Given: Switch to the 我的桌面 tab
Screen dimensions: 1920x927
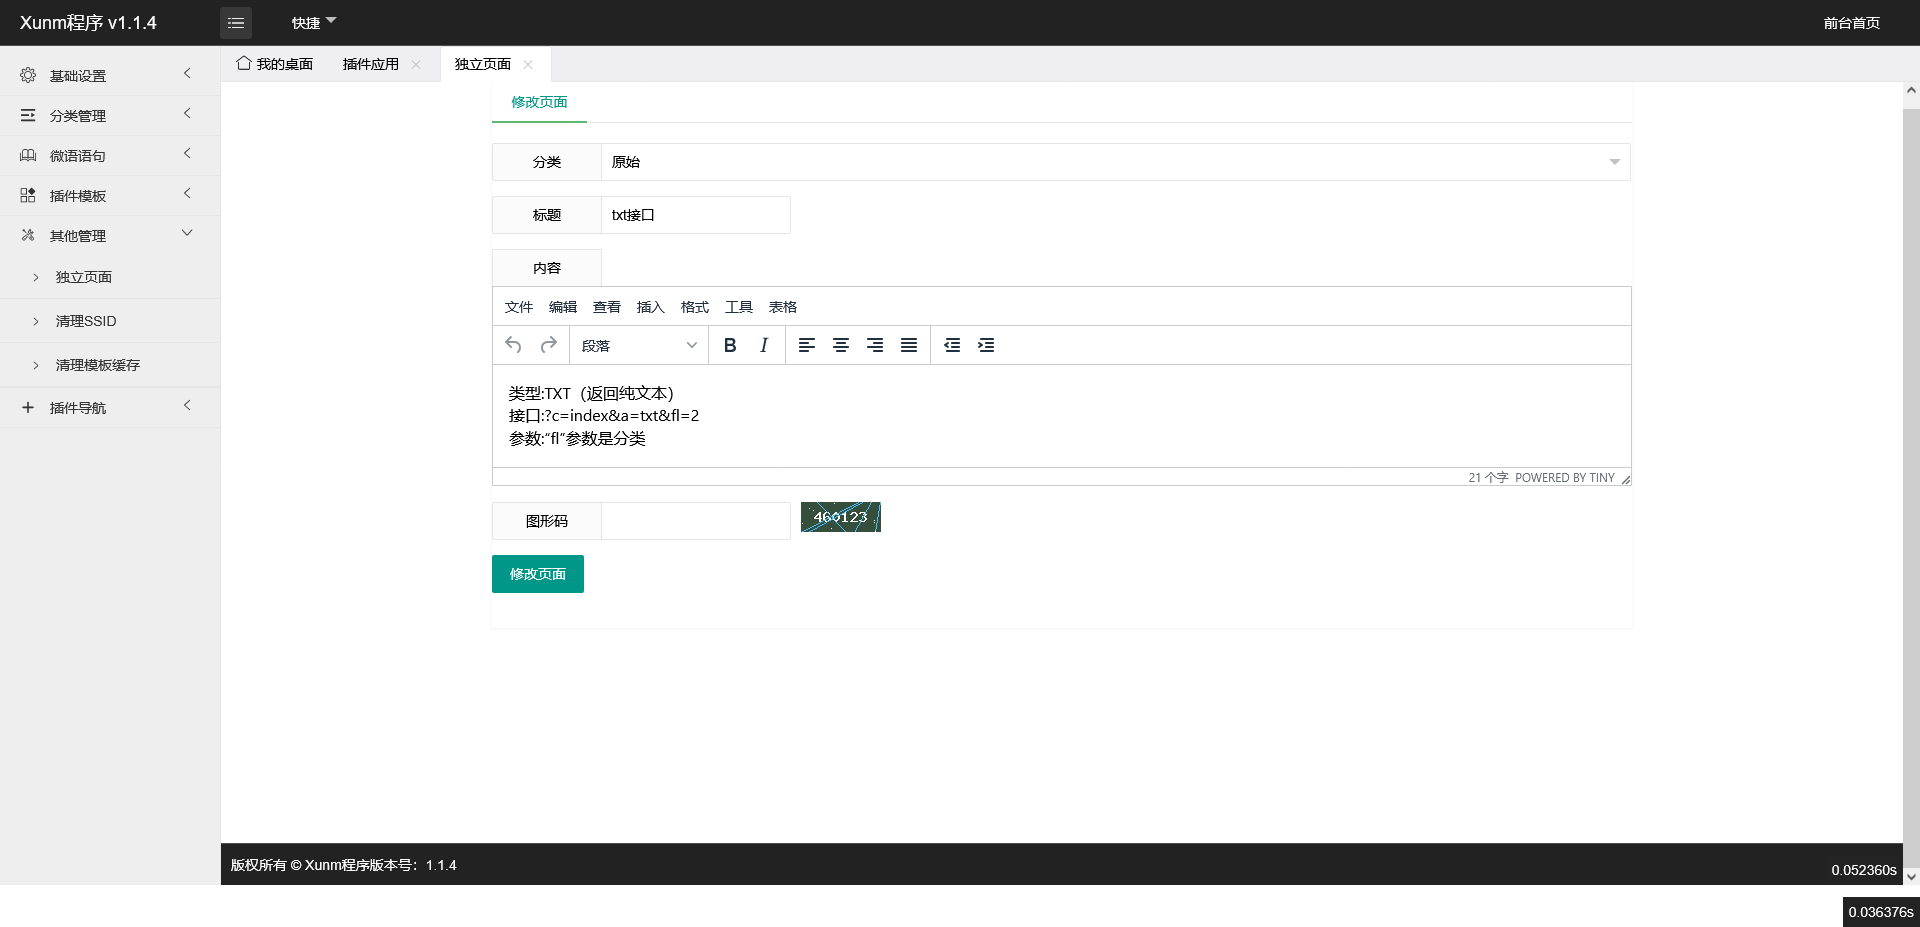Looking at the screenshot, I should pos(275,64).
